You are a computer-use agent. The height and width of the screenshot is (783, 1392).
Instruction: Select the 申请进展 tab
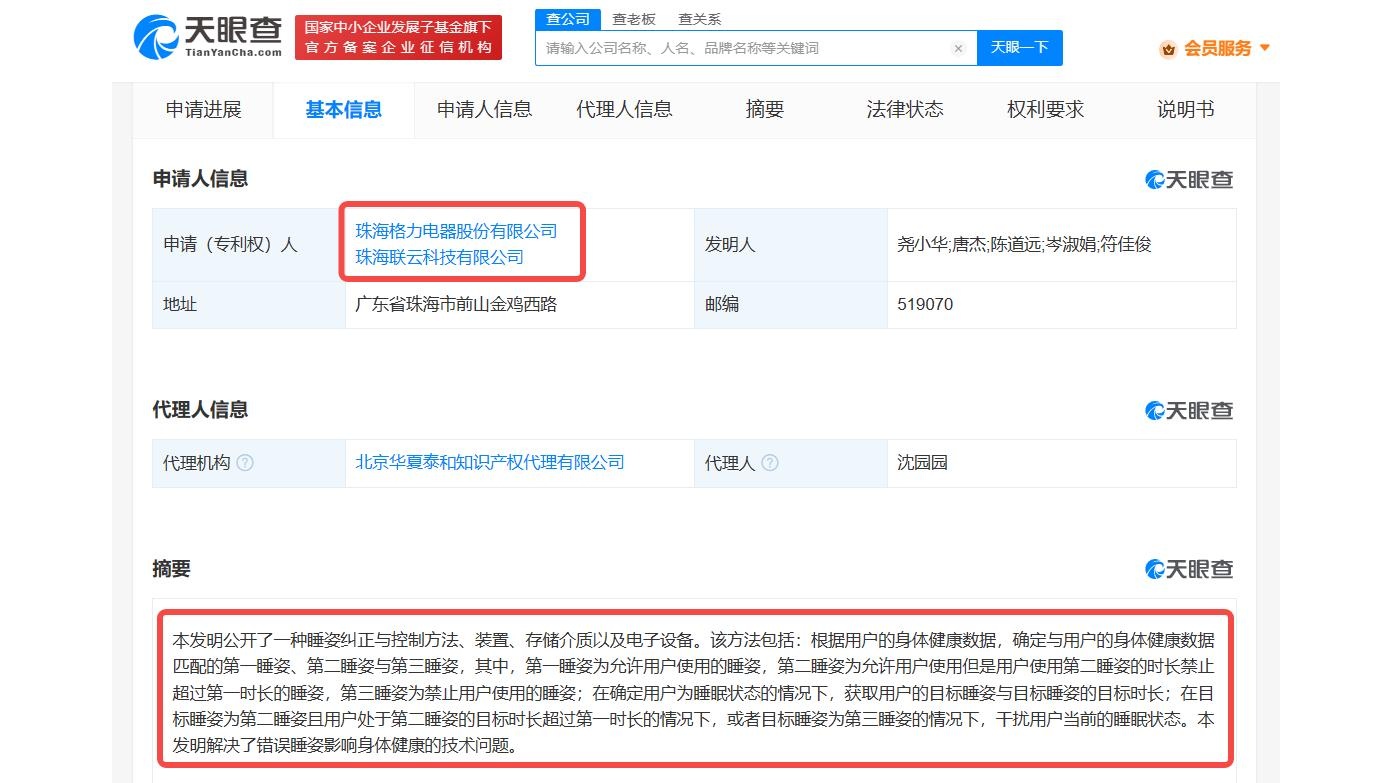pyautogui.click(x=204, y=109)
